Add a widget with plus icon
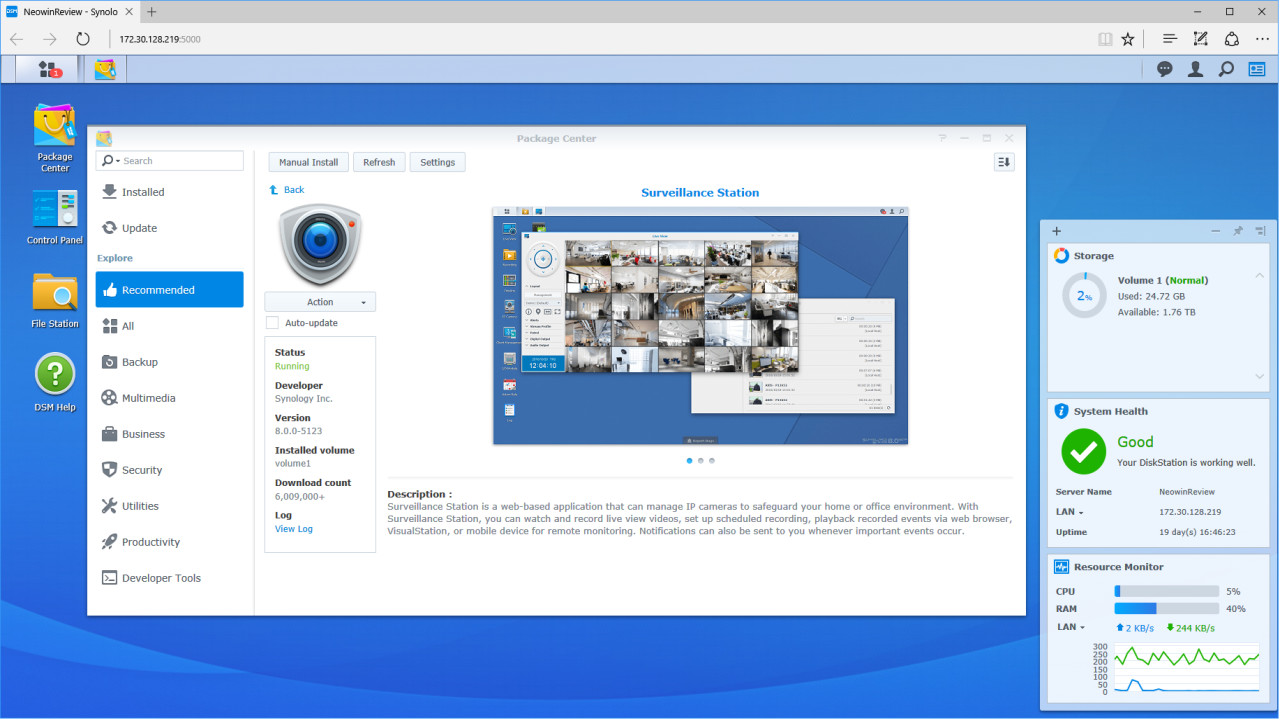1280x720 pixels. click(1057, 231)
